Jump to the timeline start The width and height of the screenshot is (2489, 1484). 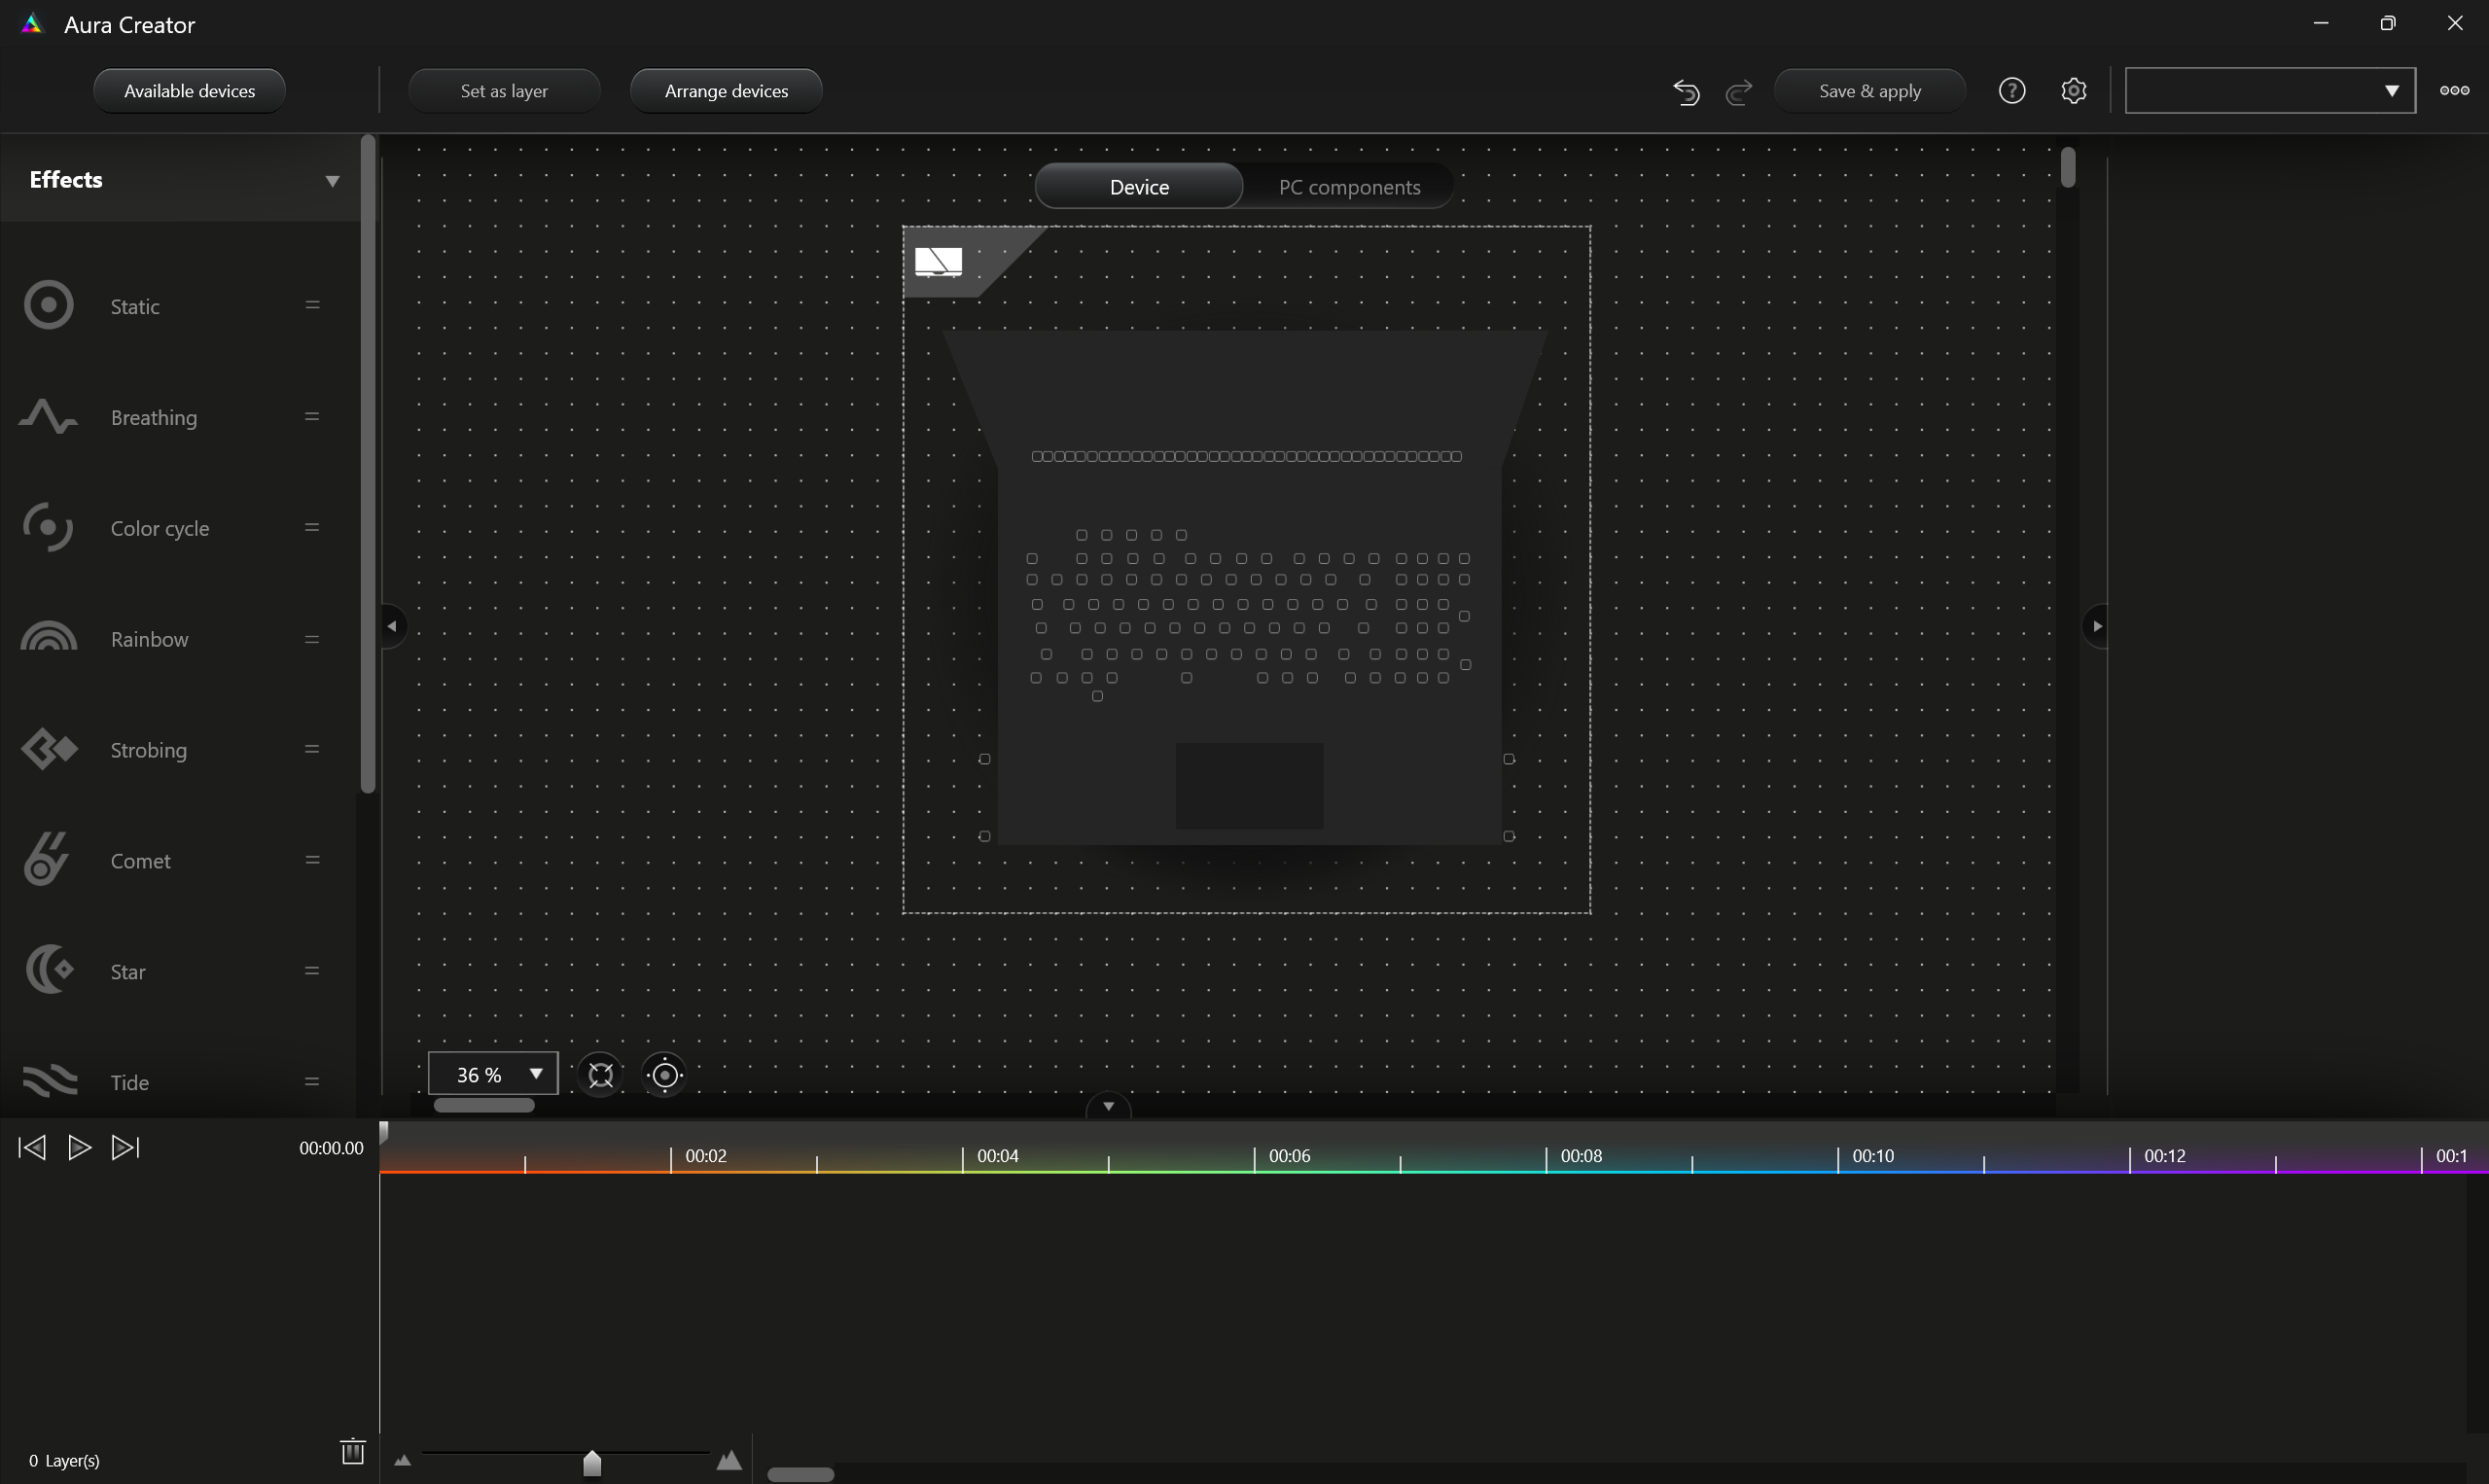[32, 1147]
